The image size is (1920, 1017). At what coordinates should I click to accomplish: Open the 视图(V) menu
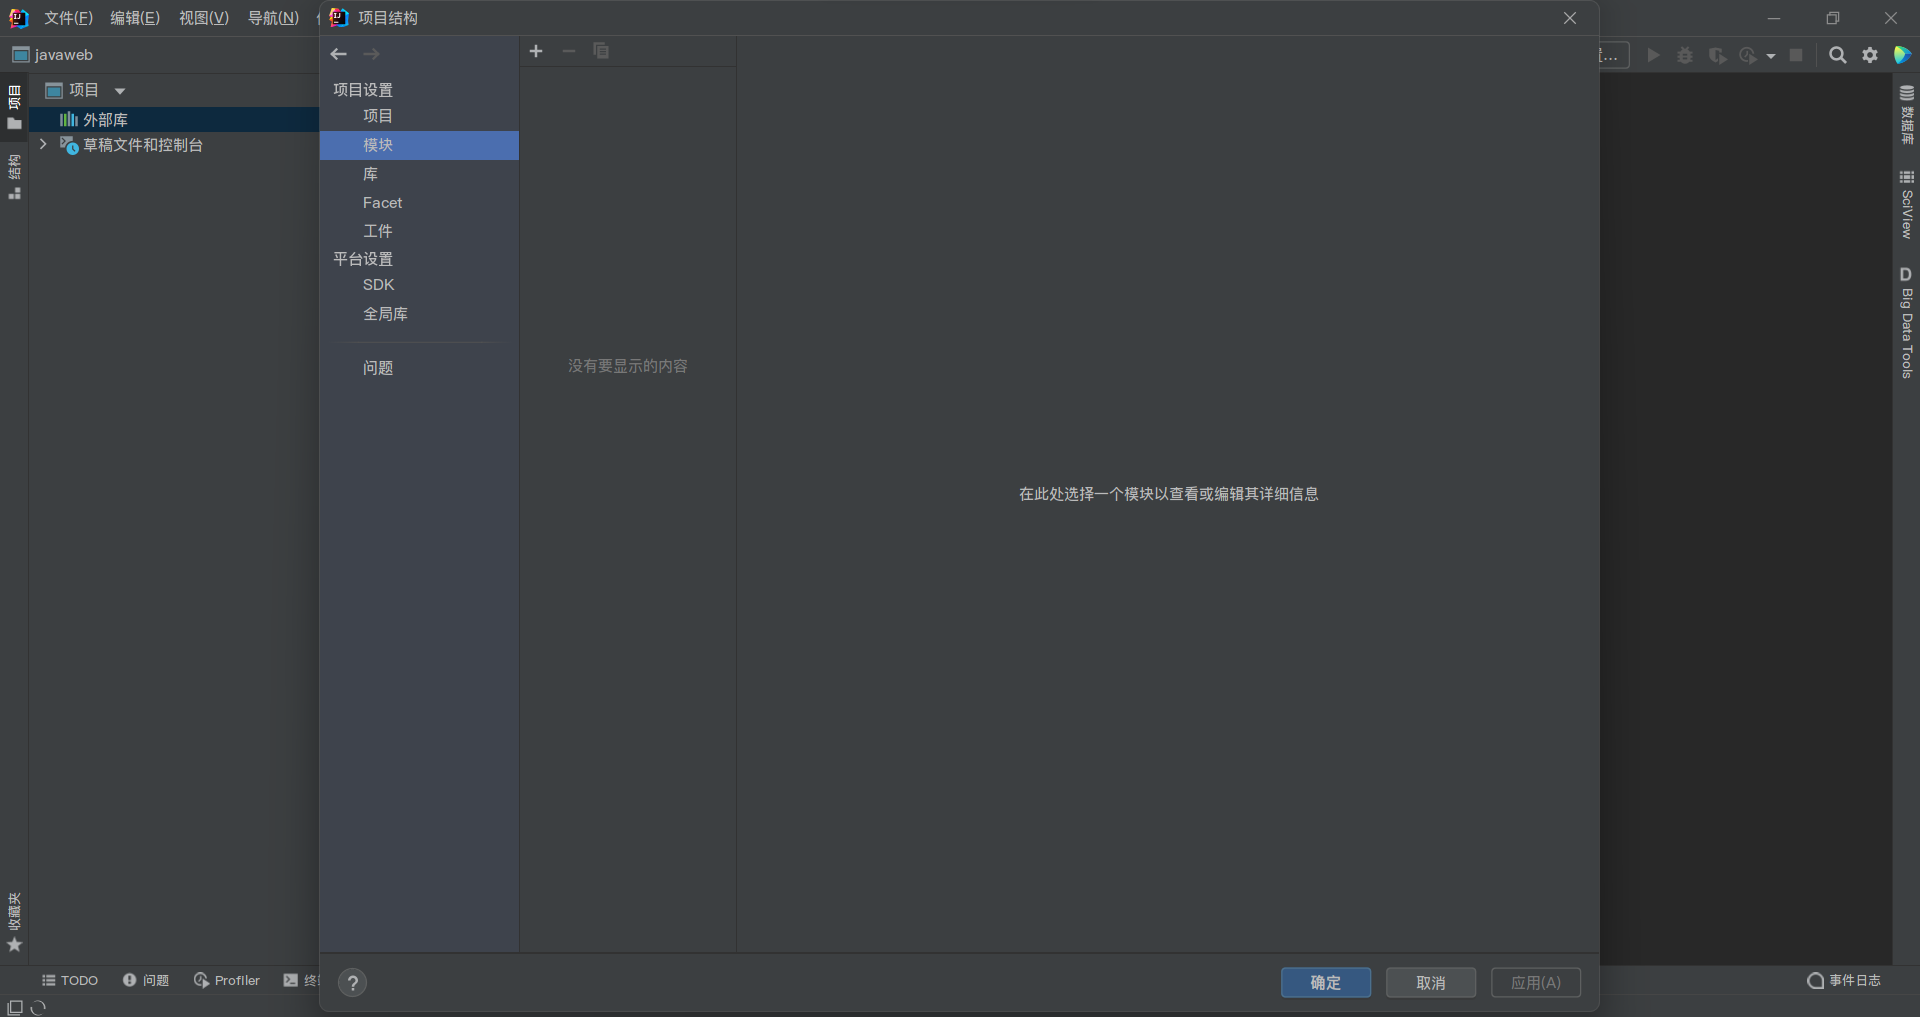click(203, 18)
